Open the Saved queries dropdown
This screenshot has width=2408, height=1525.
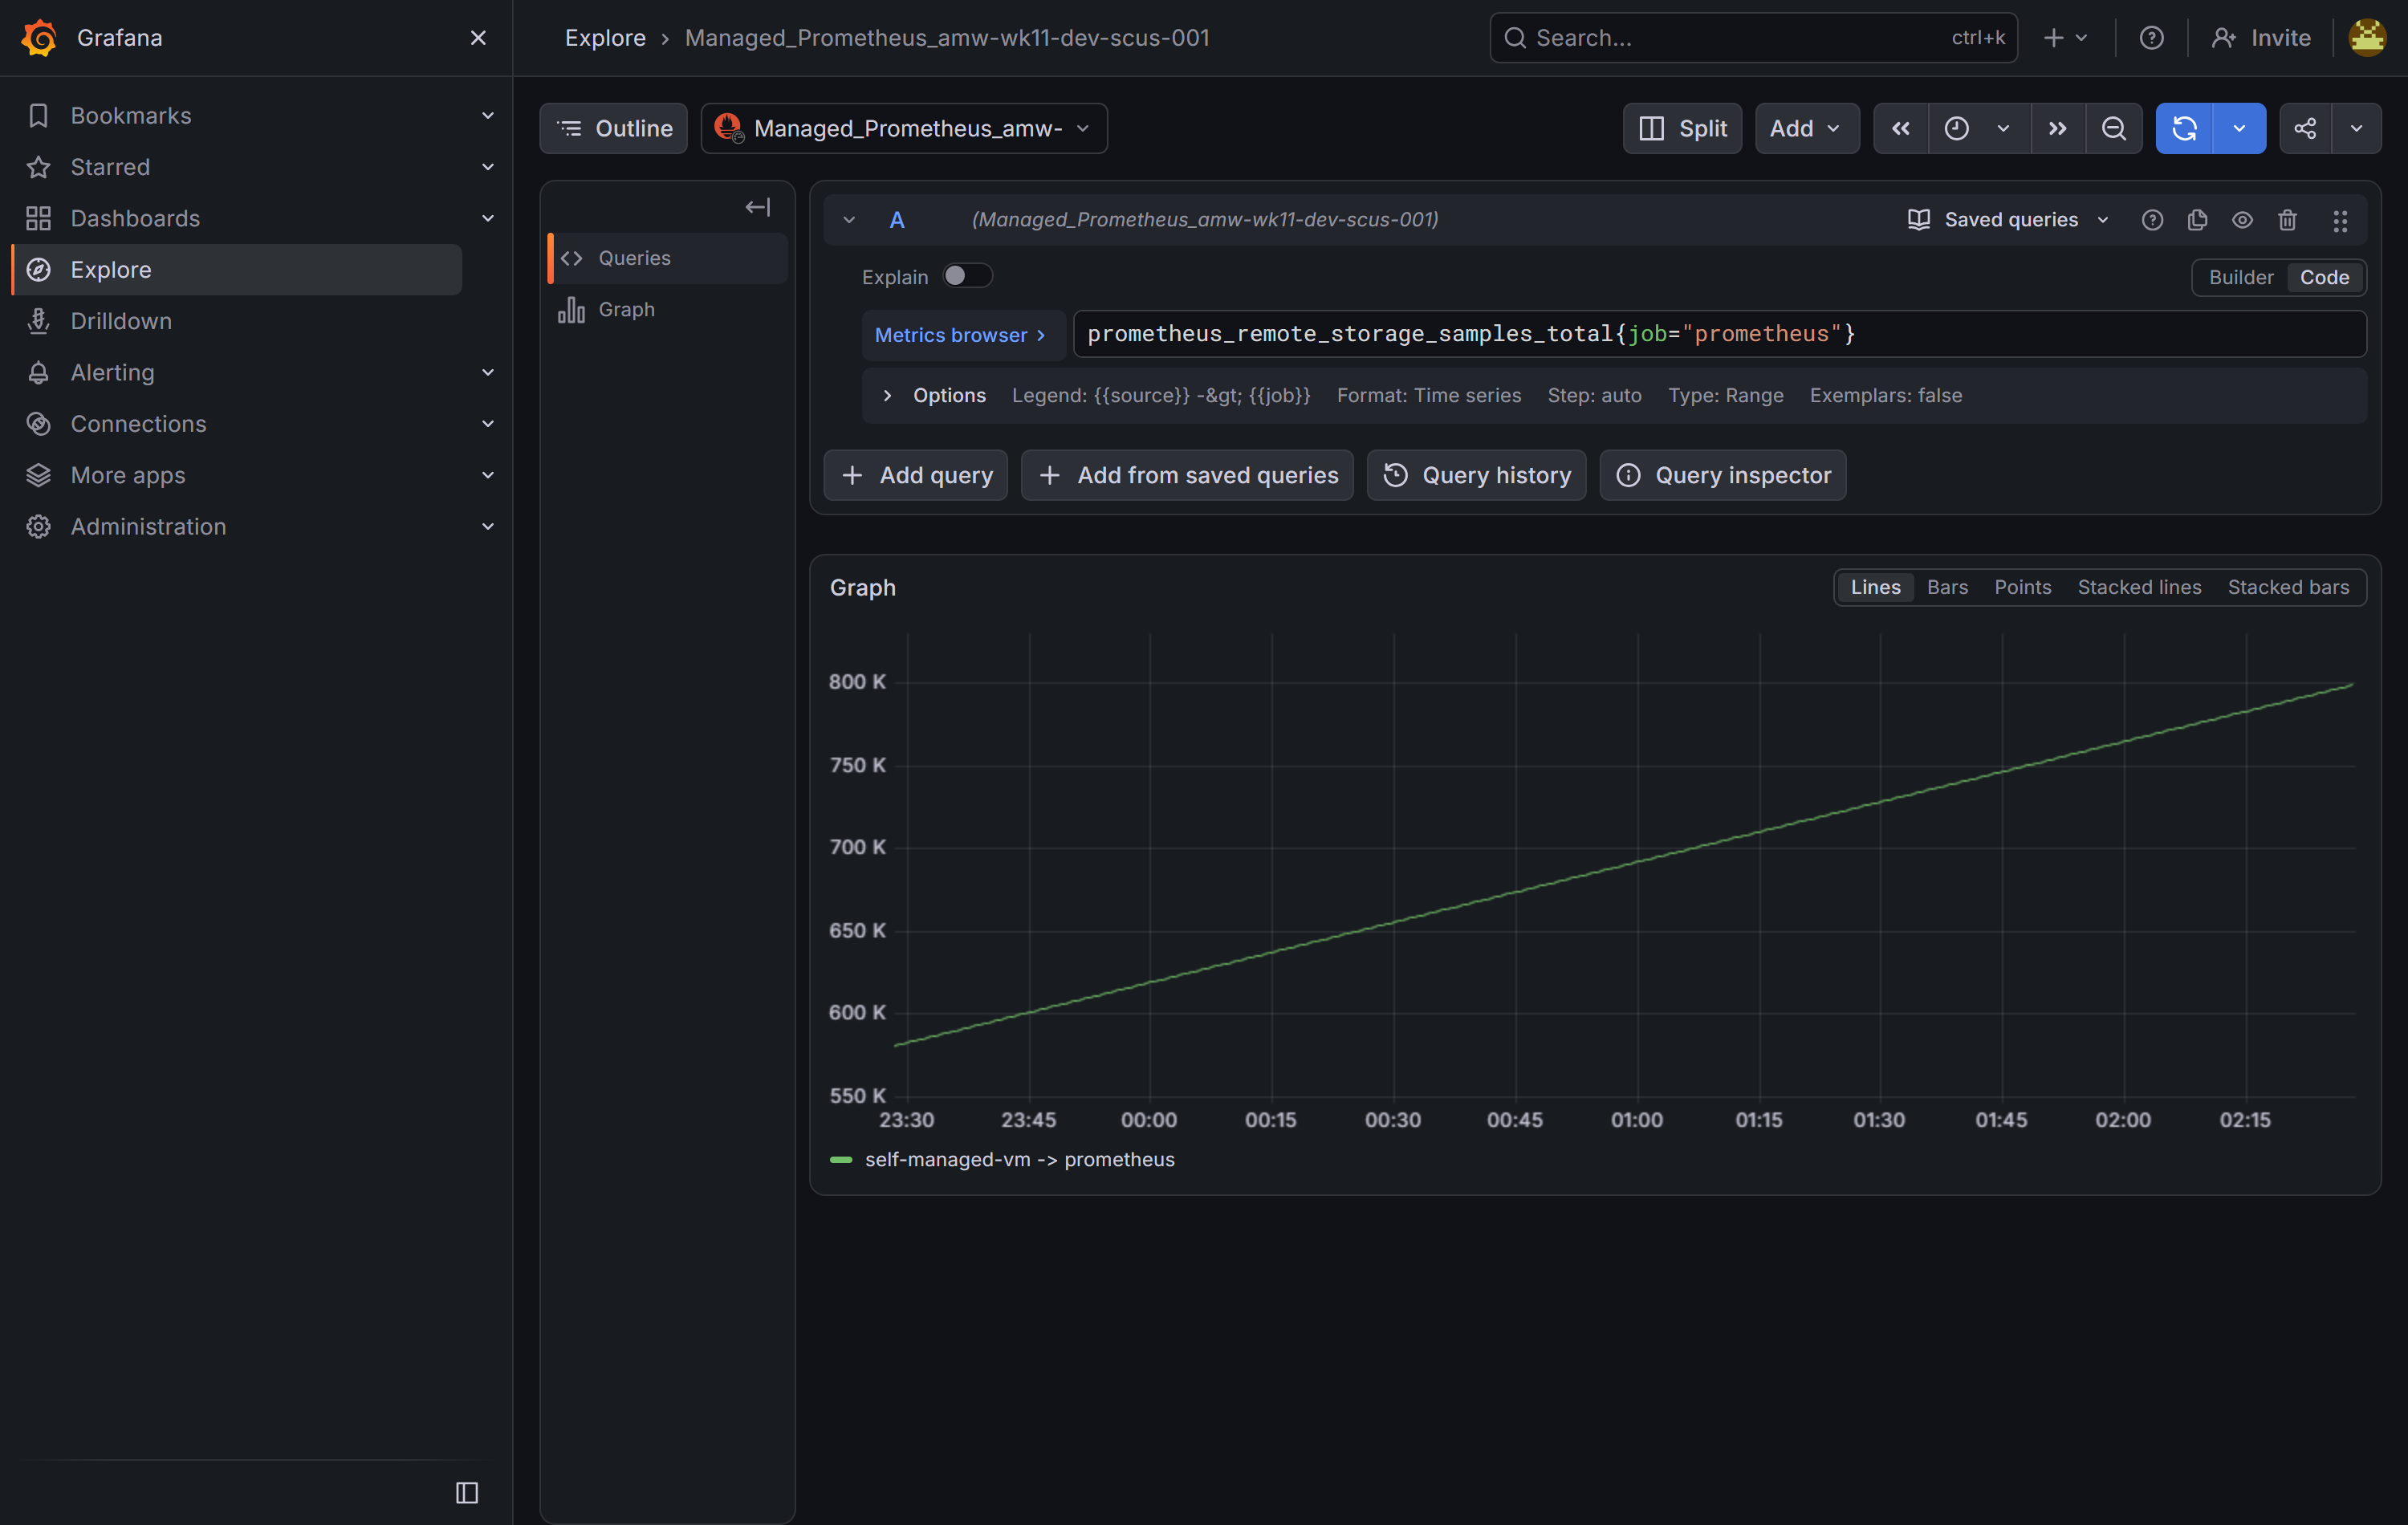point(2008,220)
